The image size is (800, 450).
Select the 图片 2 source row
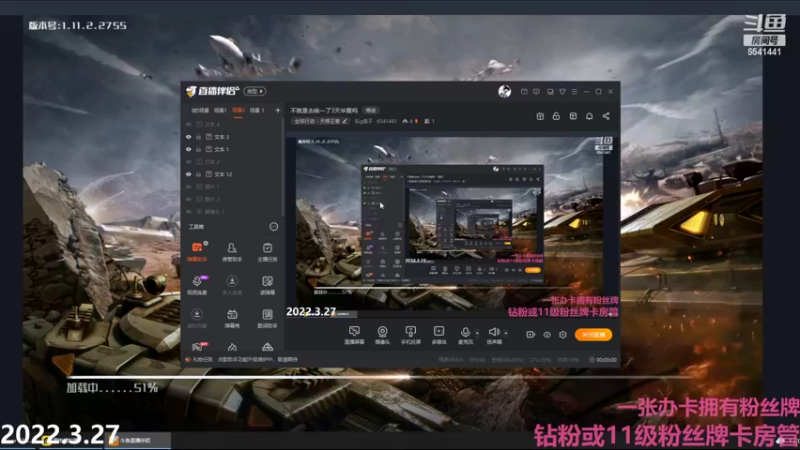tap(233, 199)
